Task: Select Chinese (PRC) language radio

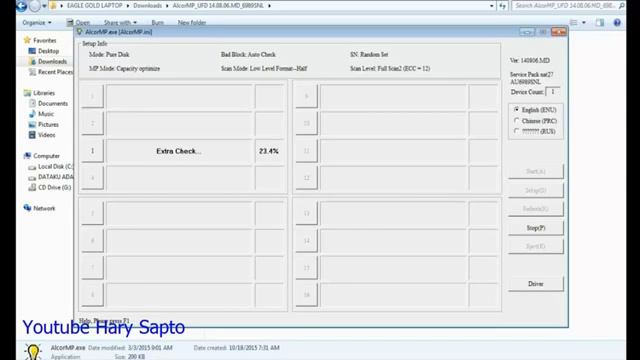Action: [517, 121]
